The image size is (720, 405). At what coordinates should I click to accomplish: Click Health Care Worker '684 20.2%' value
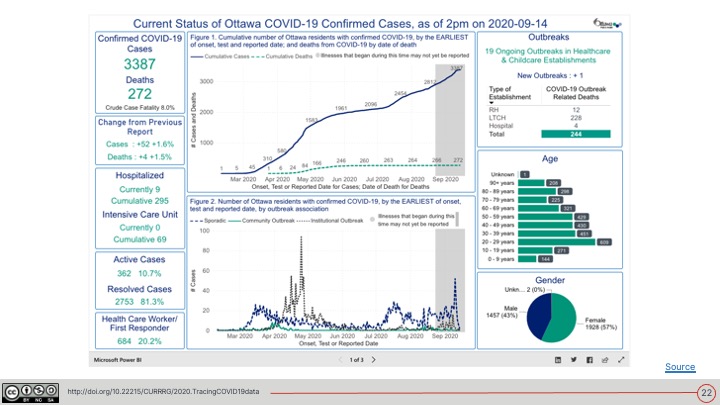139,342
